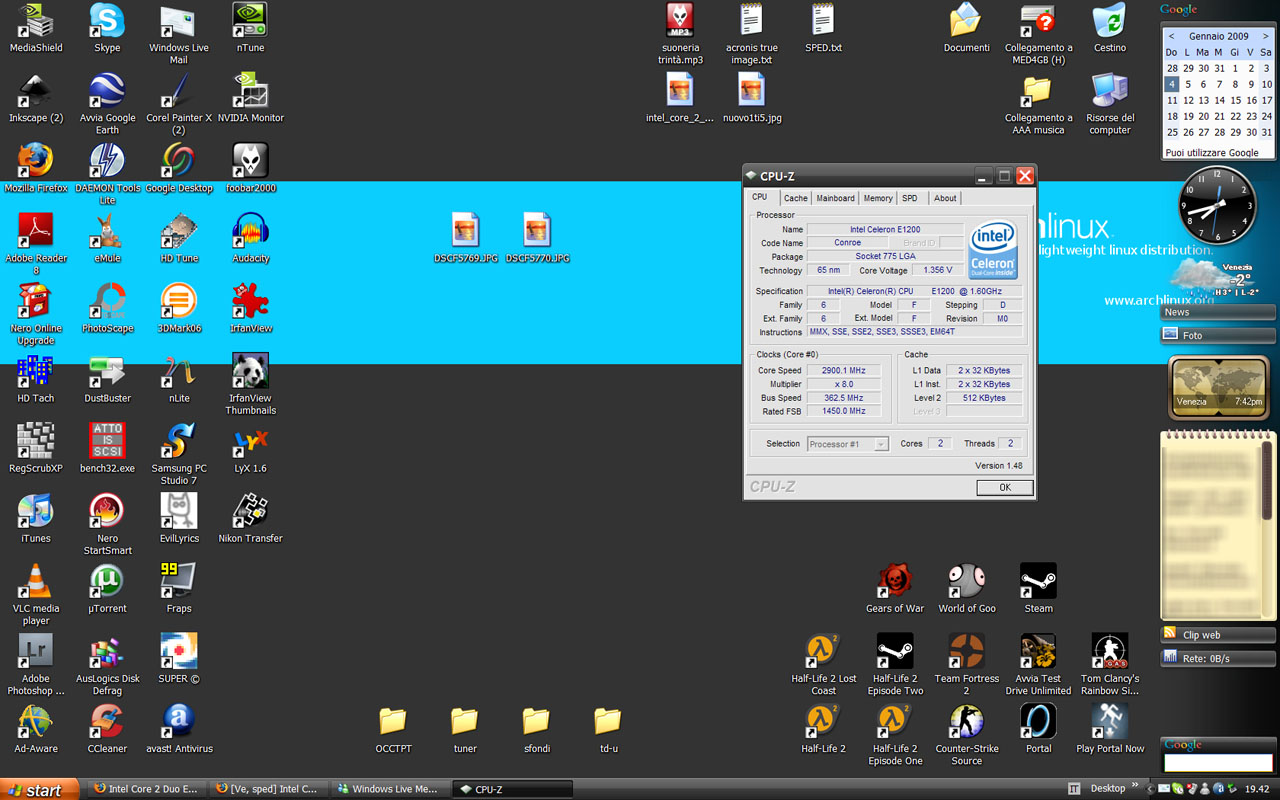Open the Windows Live Messenger taskbar button

click(390, 789)
